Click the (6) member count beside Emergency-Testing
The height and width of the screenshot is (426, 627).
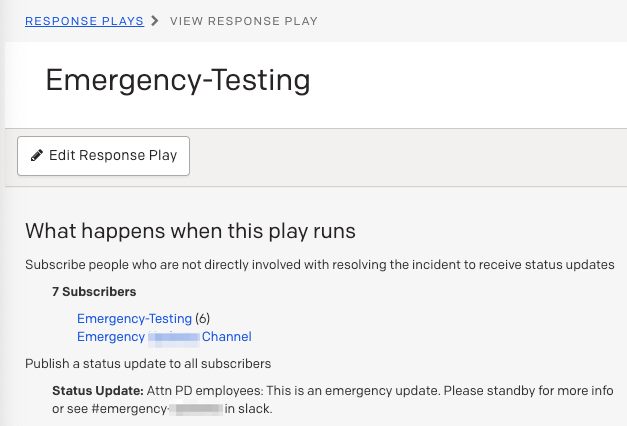(202, 318)
